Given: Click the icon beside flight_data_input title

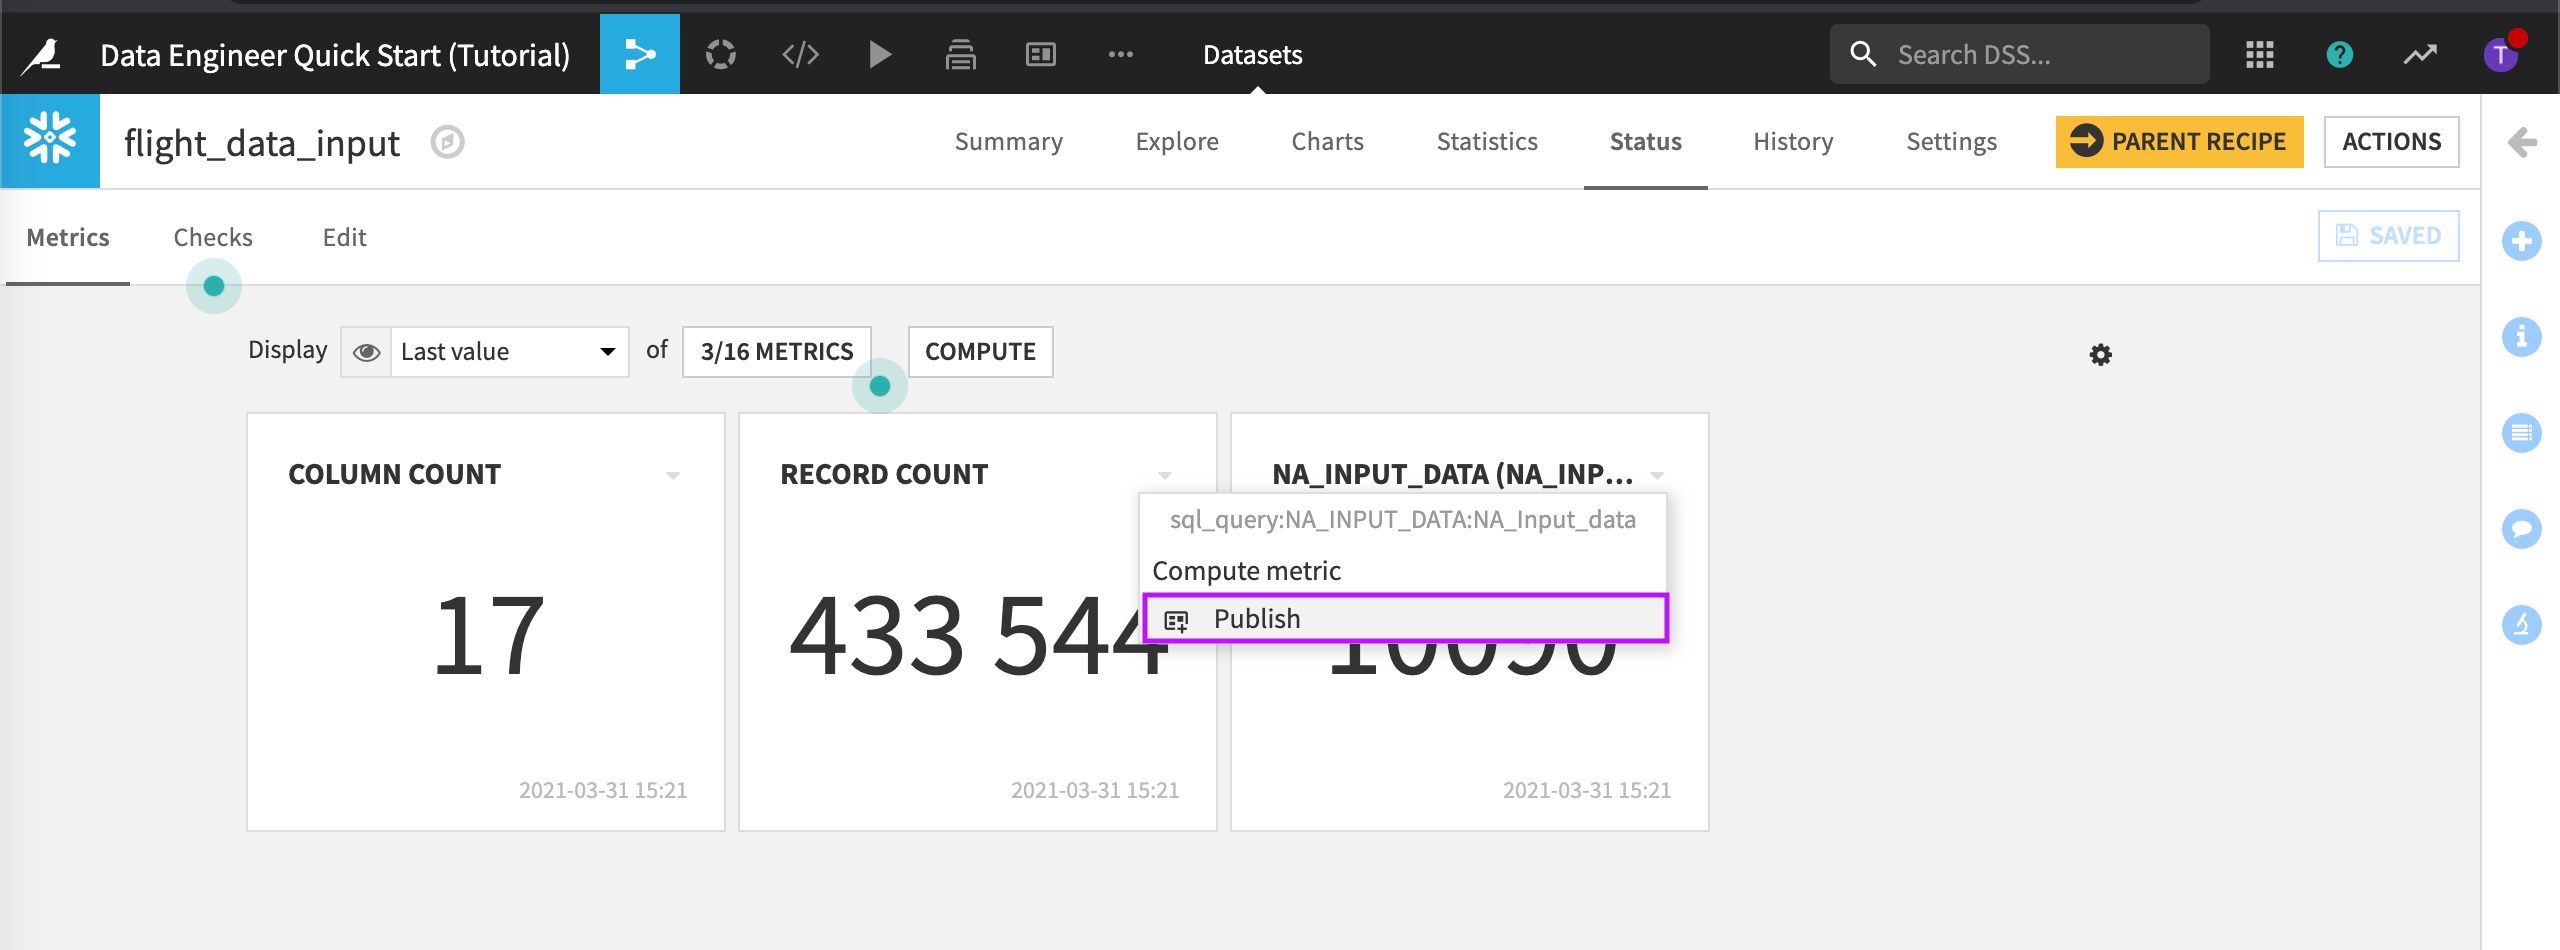Looking at the screenshot, I should click(x=447, y=142).
